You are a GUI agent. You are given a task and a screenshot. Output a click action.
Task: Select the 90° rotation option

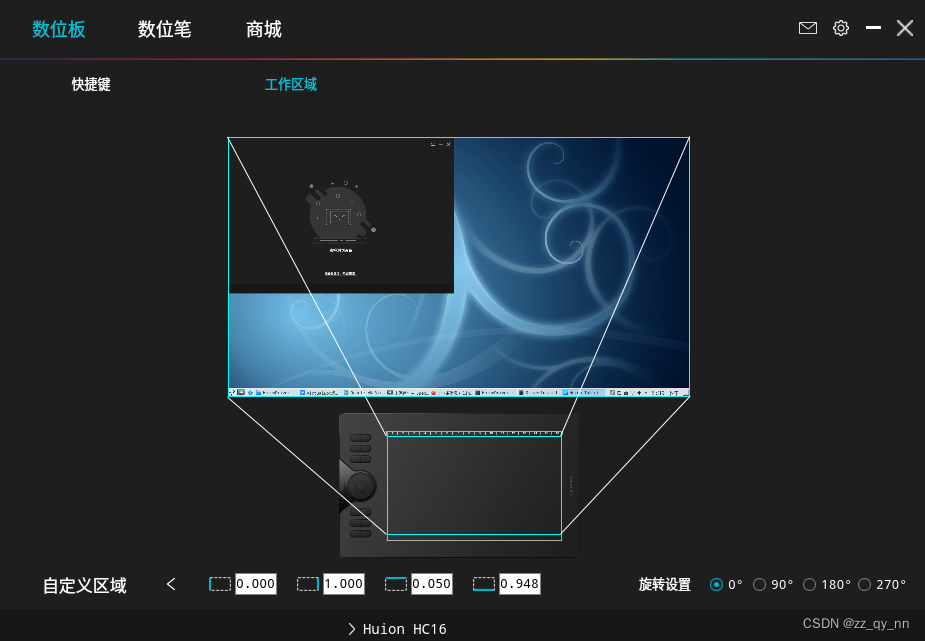pyautogui.click(x=759, y=584)
